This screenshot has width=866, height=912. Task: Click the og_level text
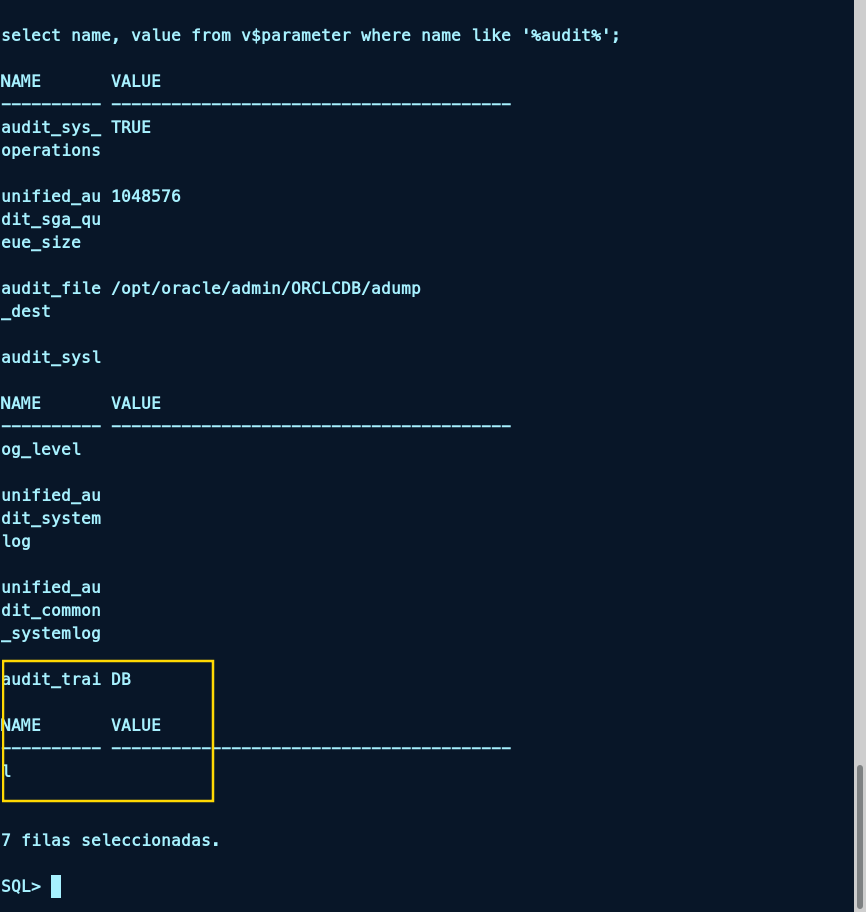(x=41, y=449)
